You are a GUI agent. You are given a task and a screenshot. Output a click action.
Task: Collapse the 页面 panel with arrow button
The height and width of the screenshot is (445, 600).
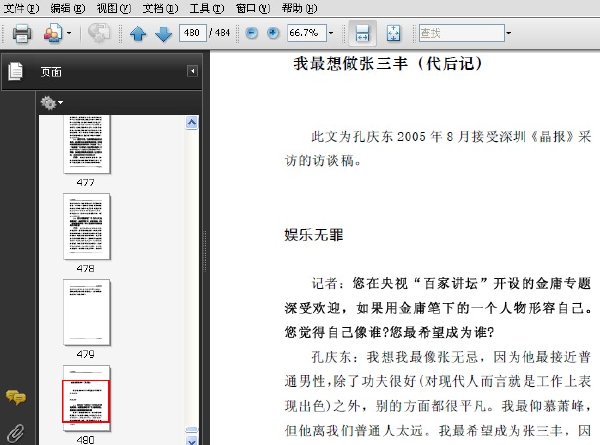[192, 71]
